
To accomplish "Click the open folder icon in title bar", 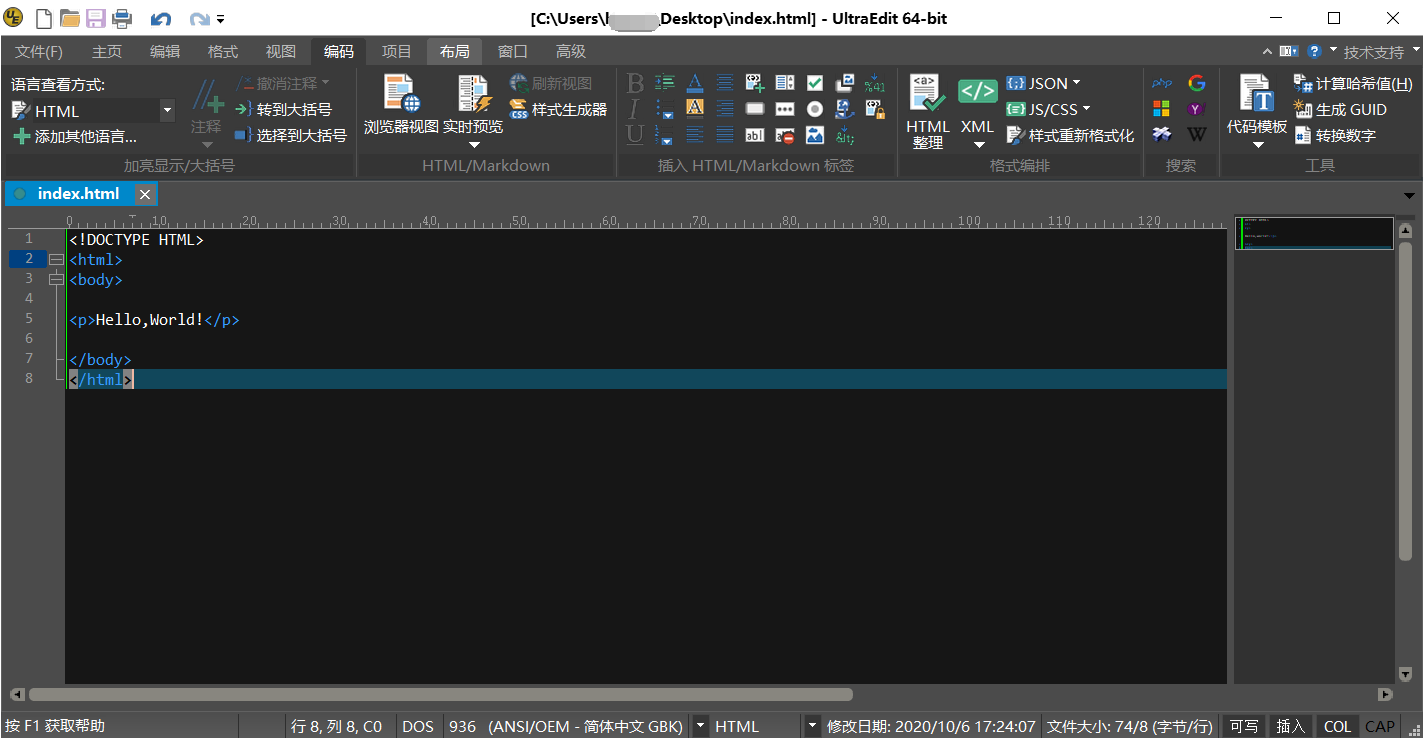I will 69,18.
